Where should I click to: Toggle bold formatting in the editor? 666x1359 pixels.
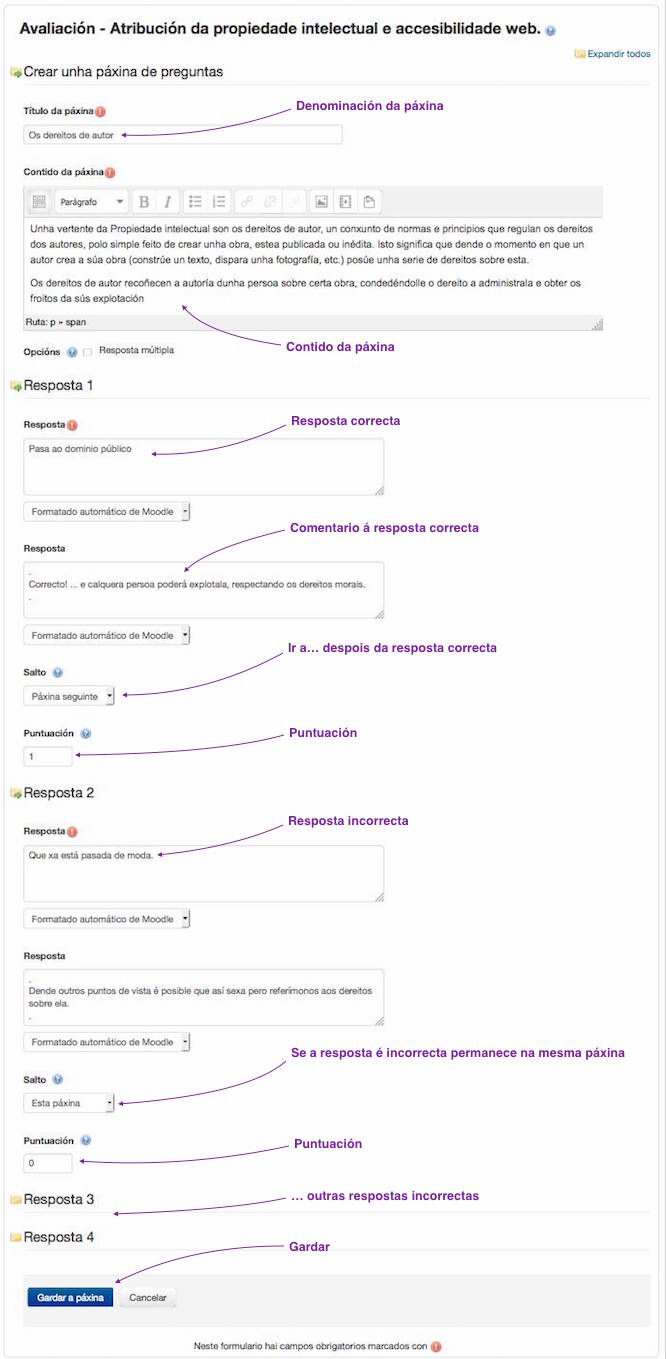point(143,201)
